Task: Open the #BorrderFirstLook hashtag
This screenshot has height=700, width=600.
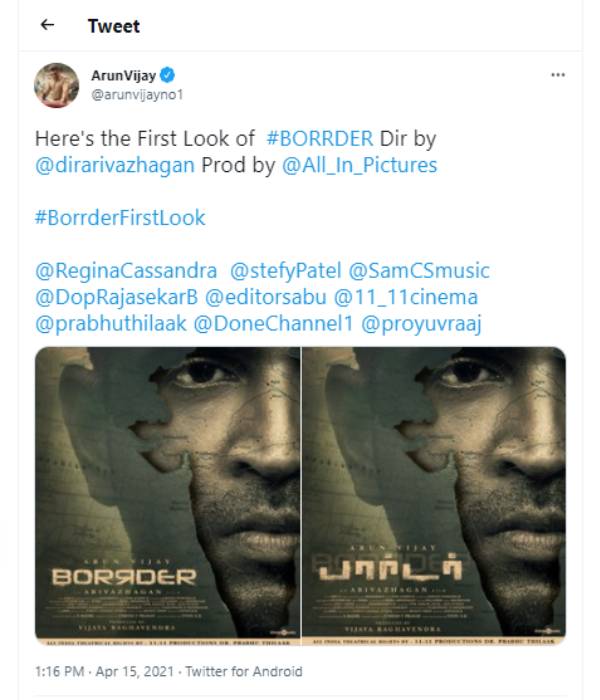Action: 120,218
